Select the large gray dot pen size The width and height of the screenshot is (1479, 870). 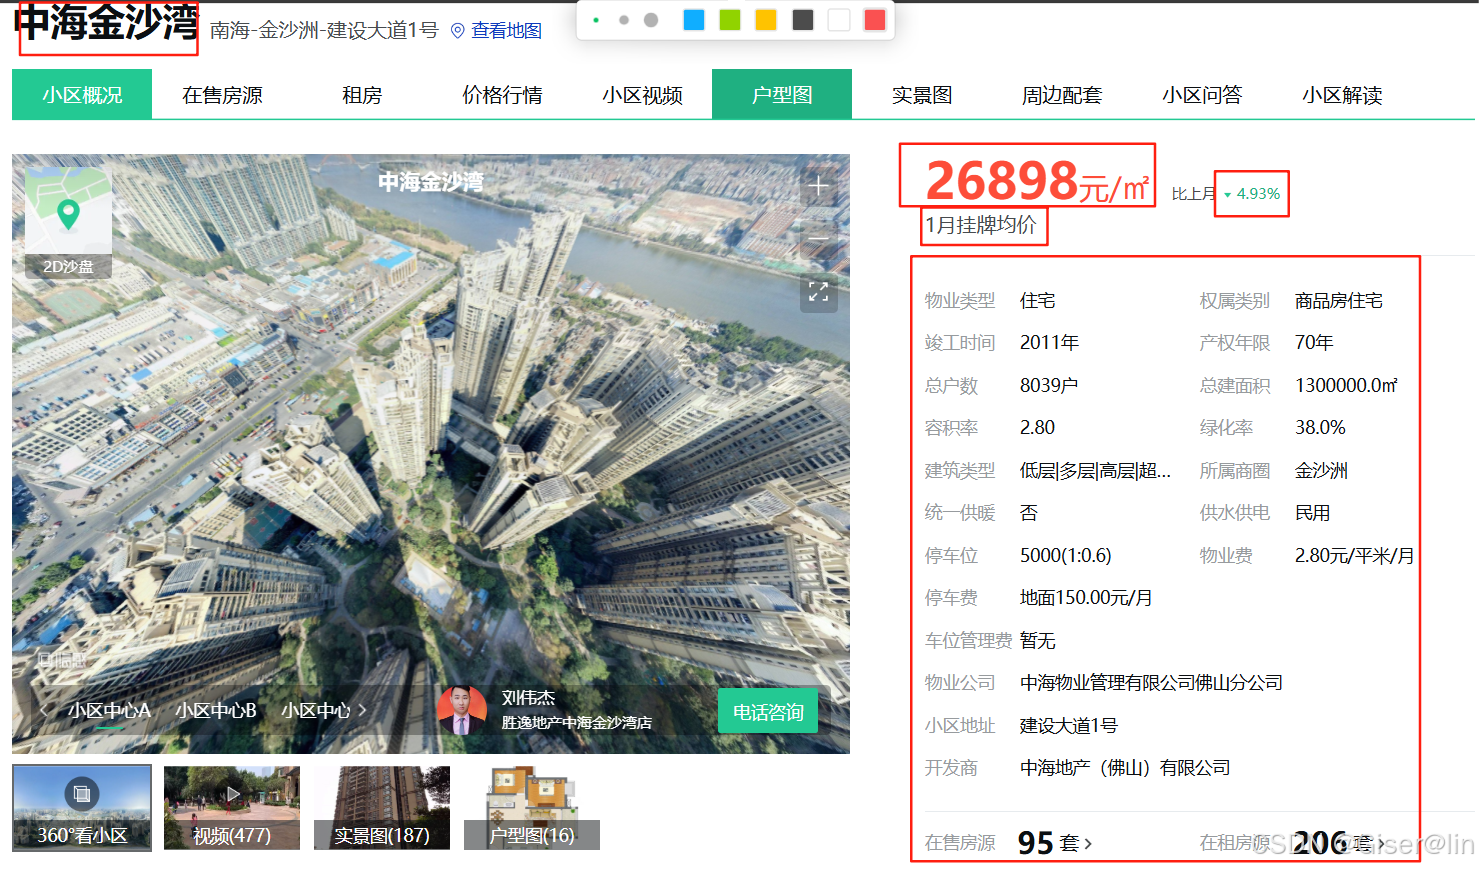coord(651,20)
